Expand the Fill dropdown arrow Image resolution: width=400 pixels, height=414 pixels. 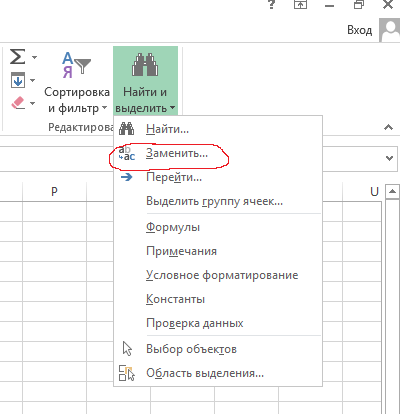32,80
